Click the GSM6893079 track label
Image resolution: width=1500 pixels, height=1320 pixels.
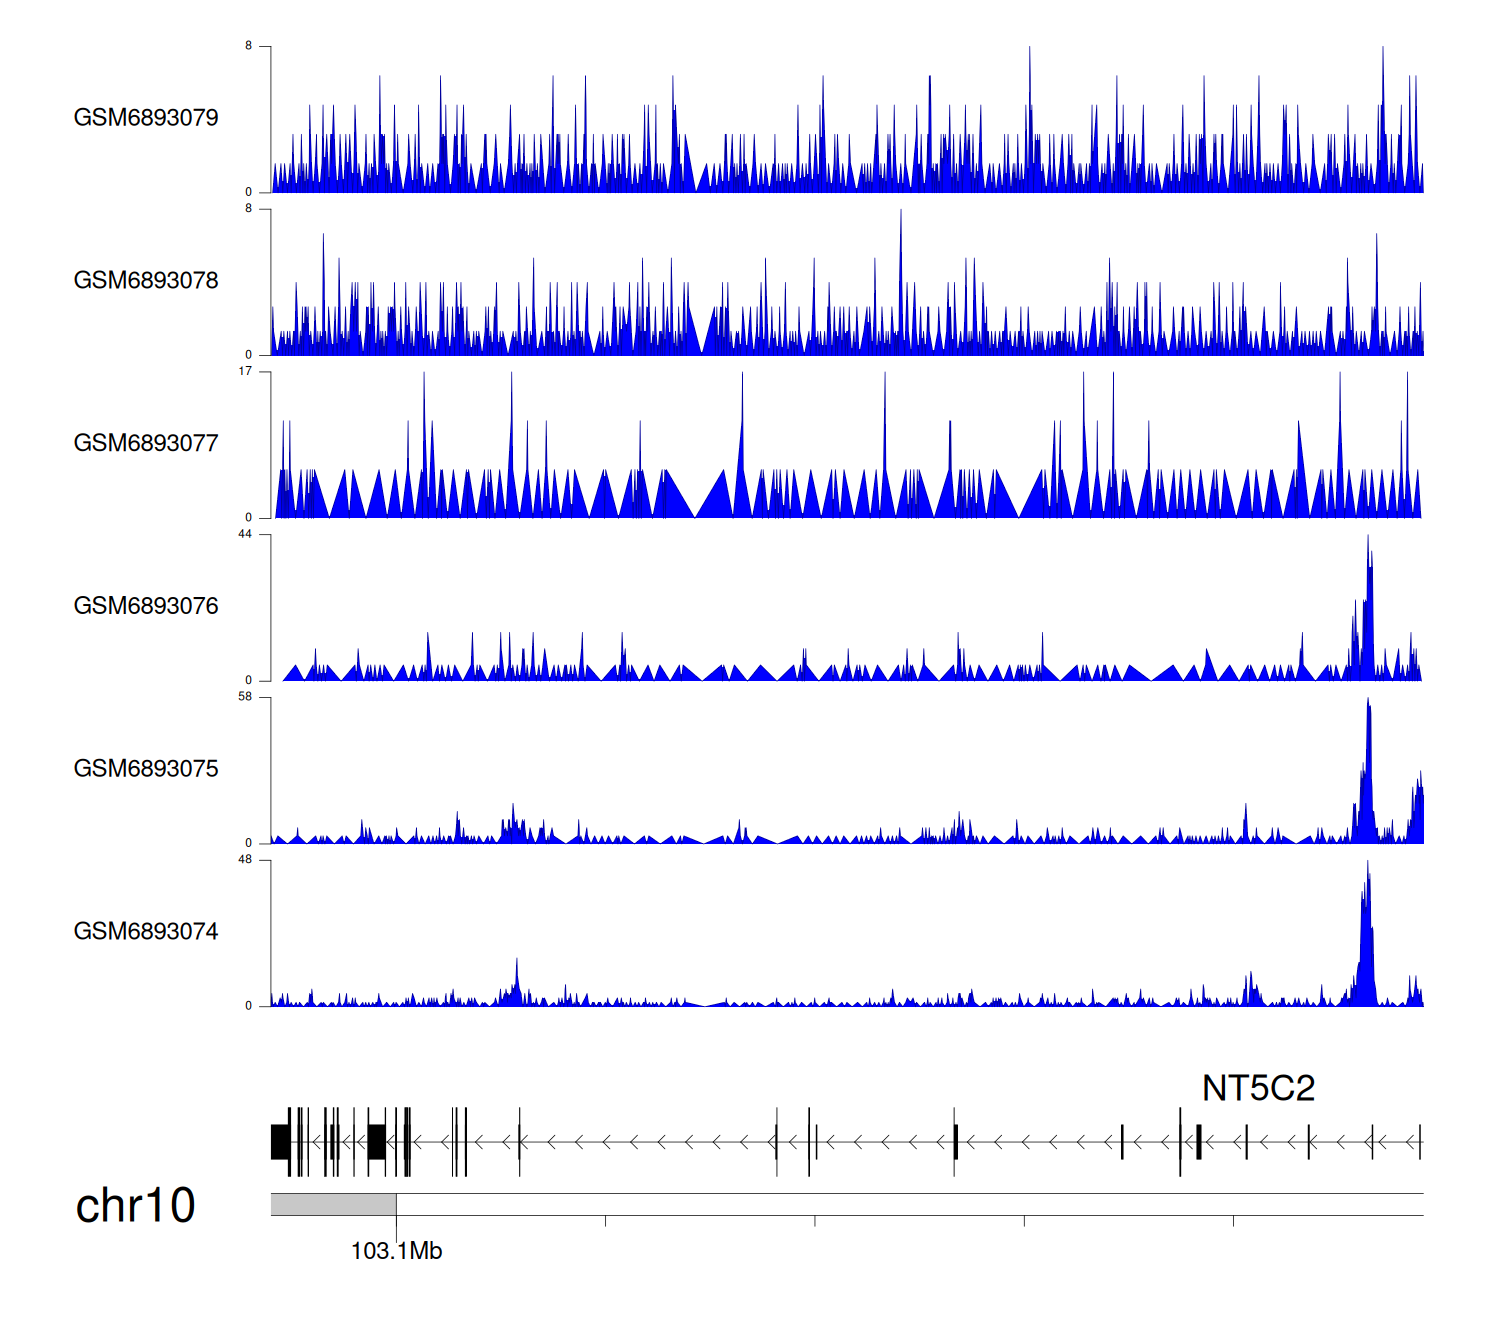146,118
